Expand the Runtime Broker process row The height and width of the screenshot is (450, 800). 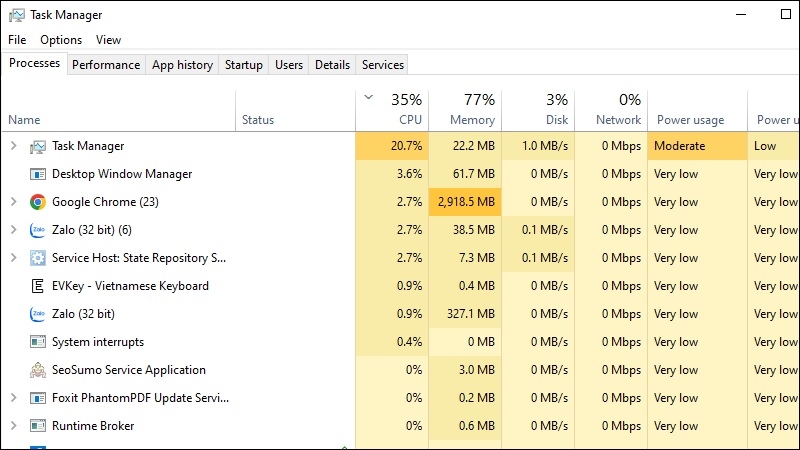14,426
